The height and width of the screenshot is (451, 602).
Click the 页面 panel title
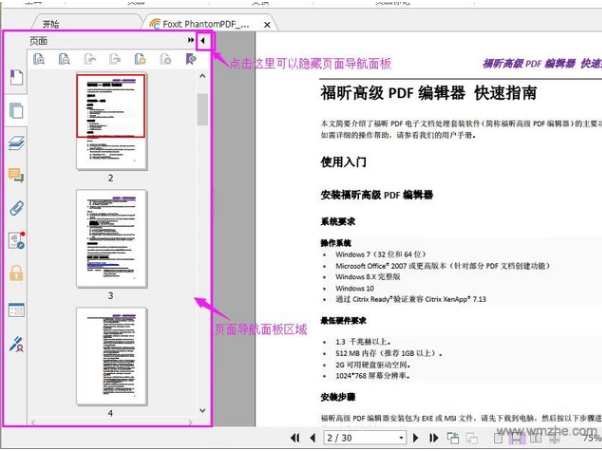(x=38, y=41)
